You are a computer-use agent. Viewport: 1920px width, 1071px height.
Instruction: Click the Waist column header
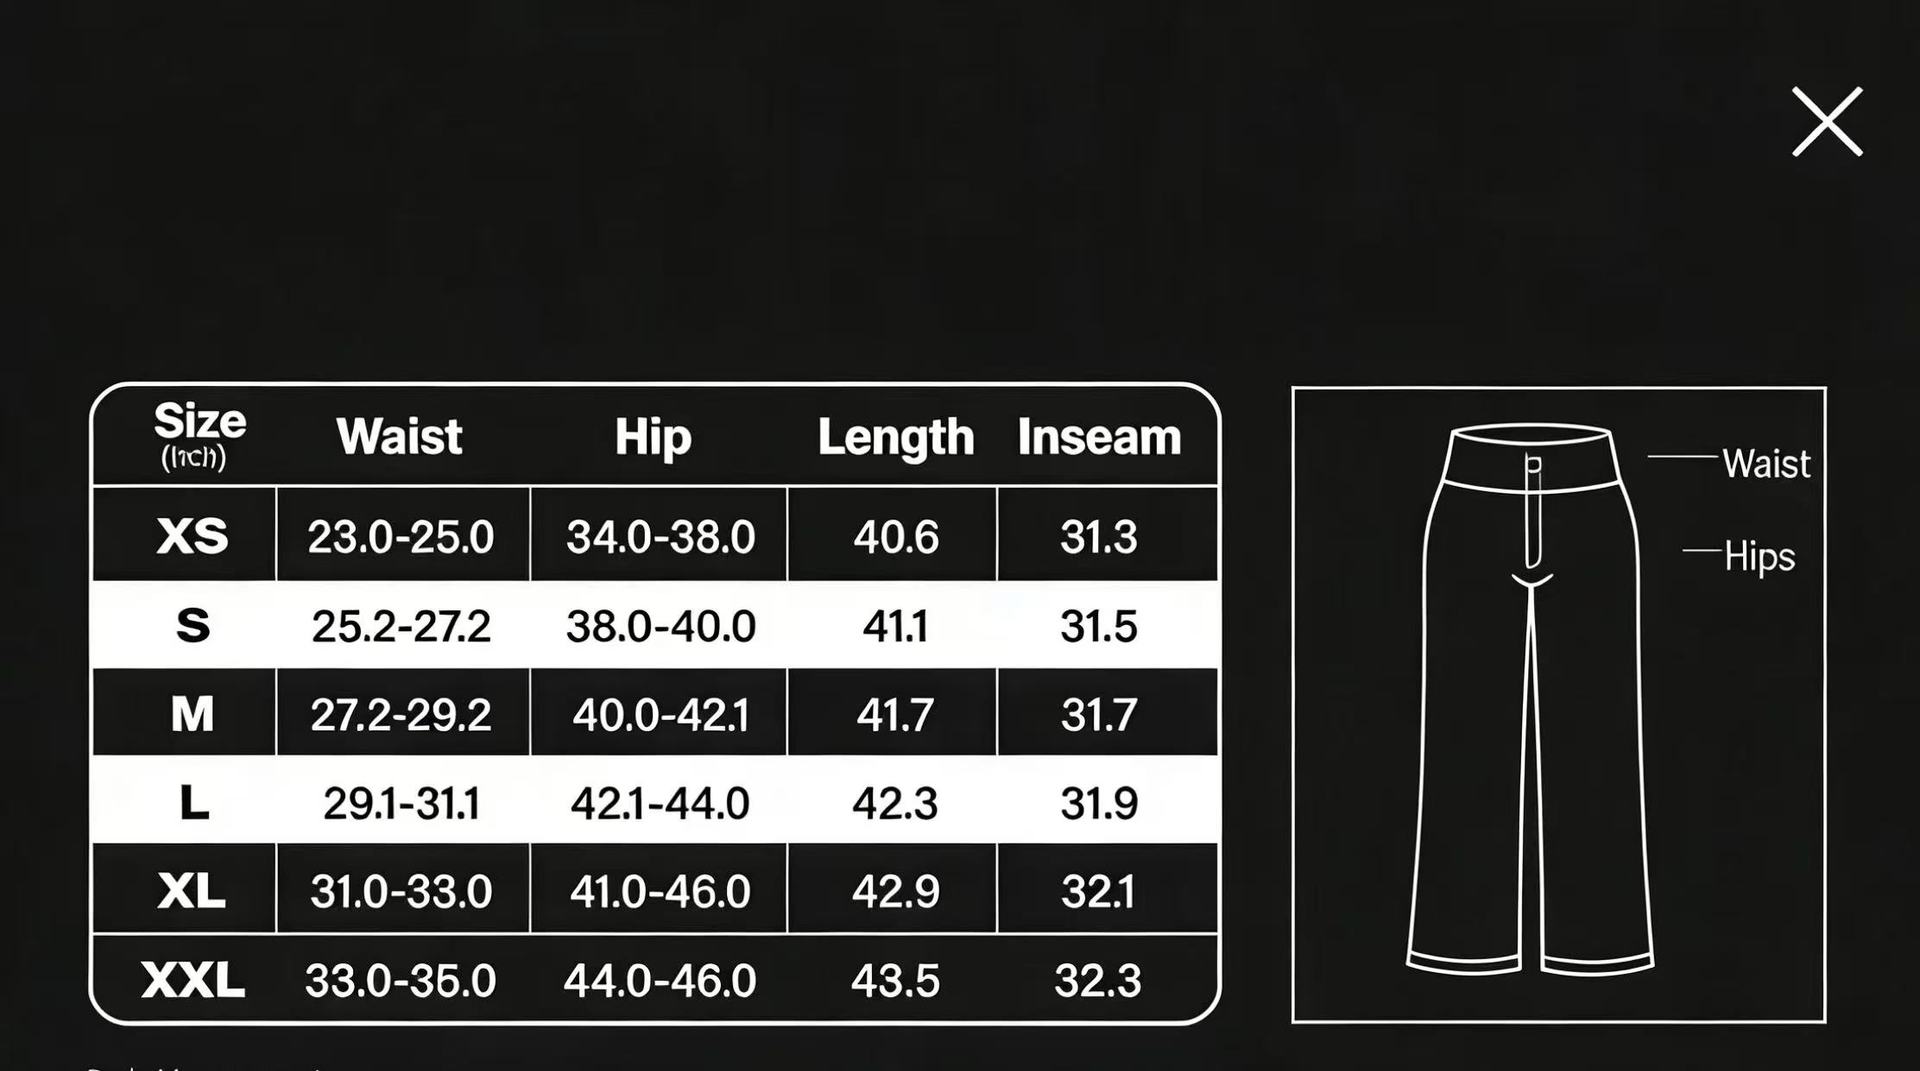point(399,437)
